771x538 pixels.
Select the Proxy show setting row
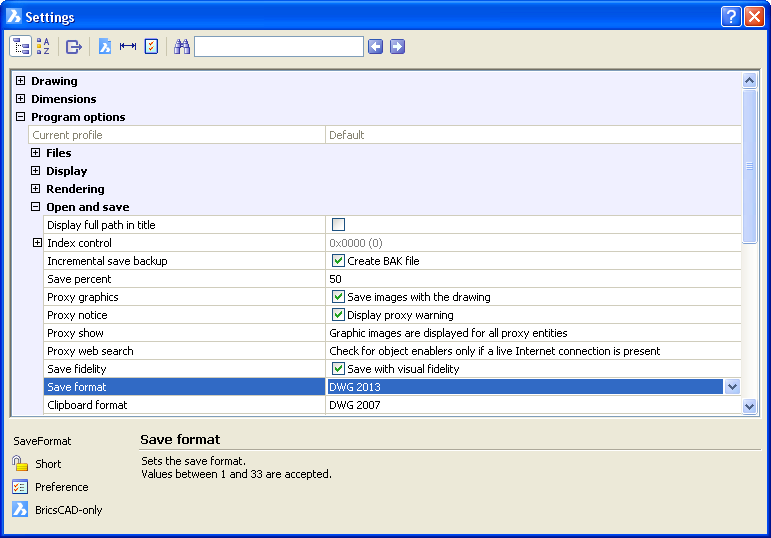tap(392, 333)
